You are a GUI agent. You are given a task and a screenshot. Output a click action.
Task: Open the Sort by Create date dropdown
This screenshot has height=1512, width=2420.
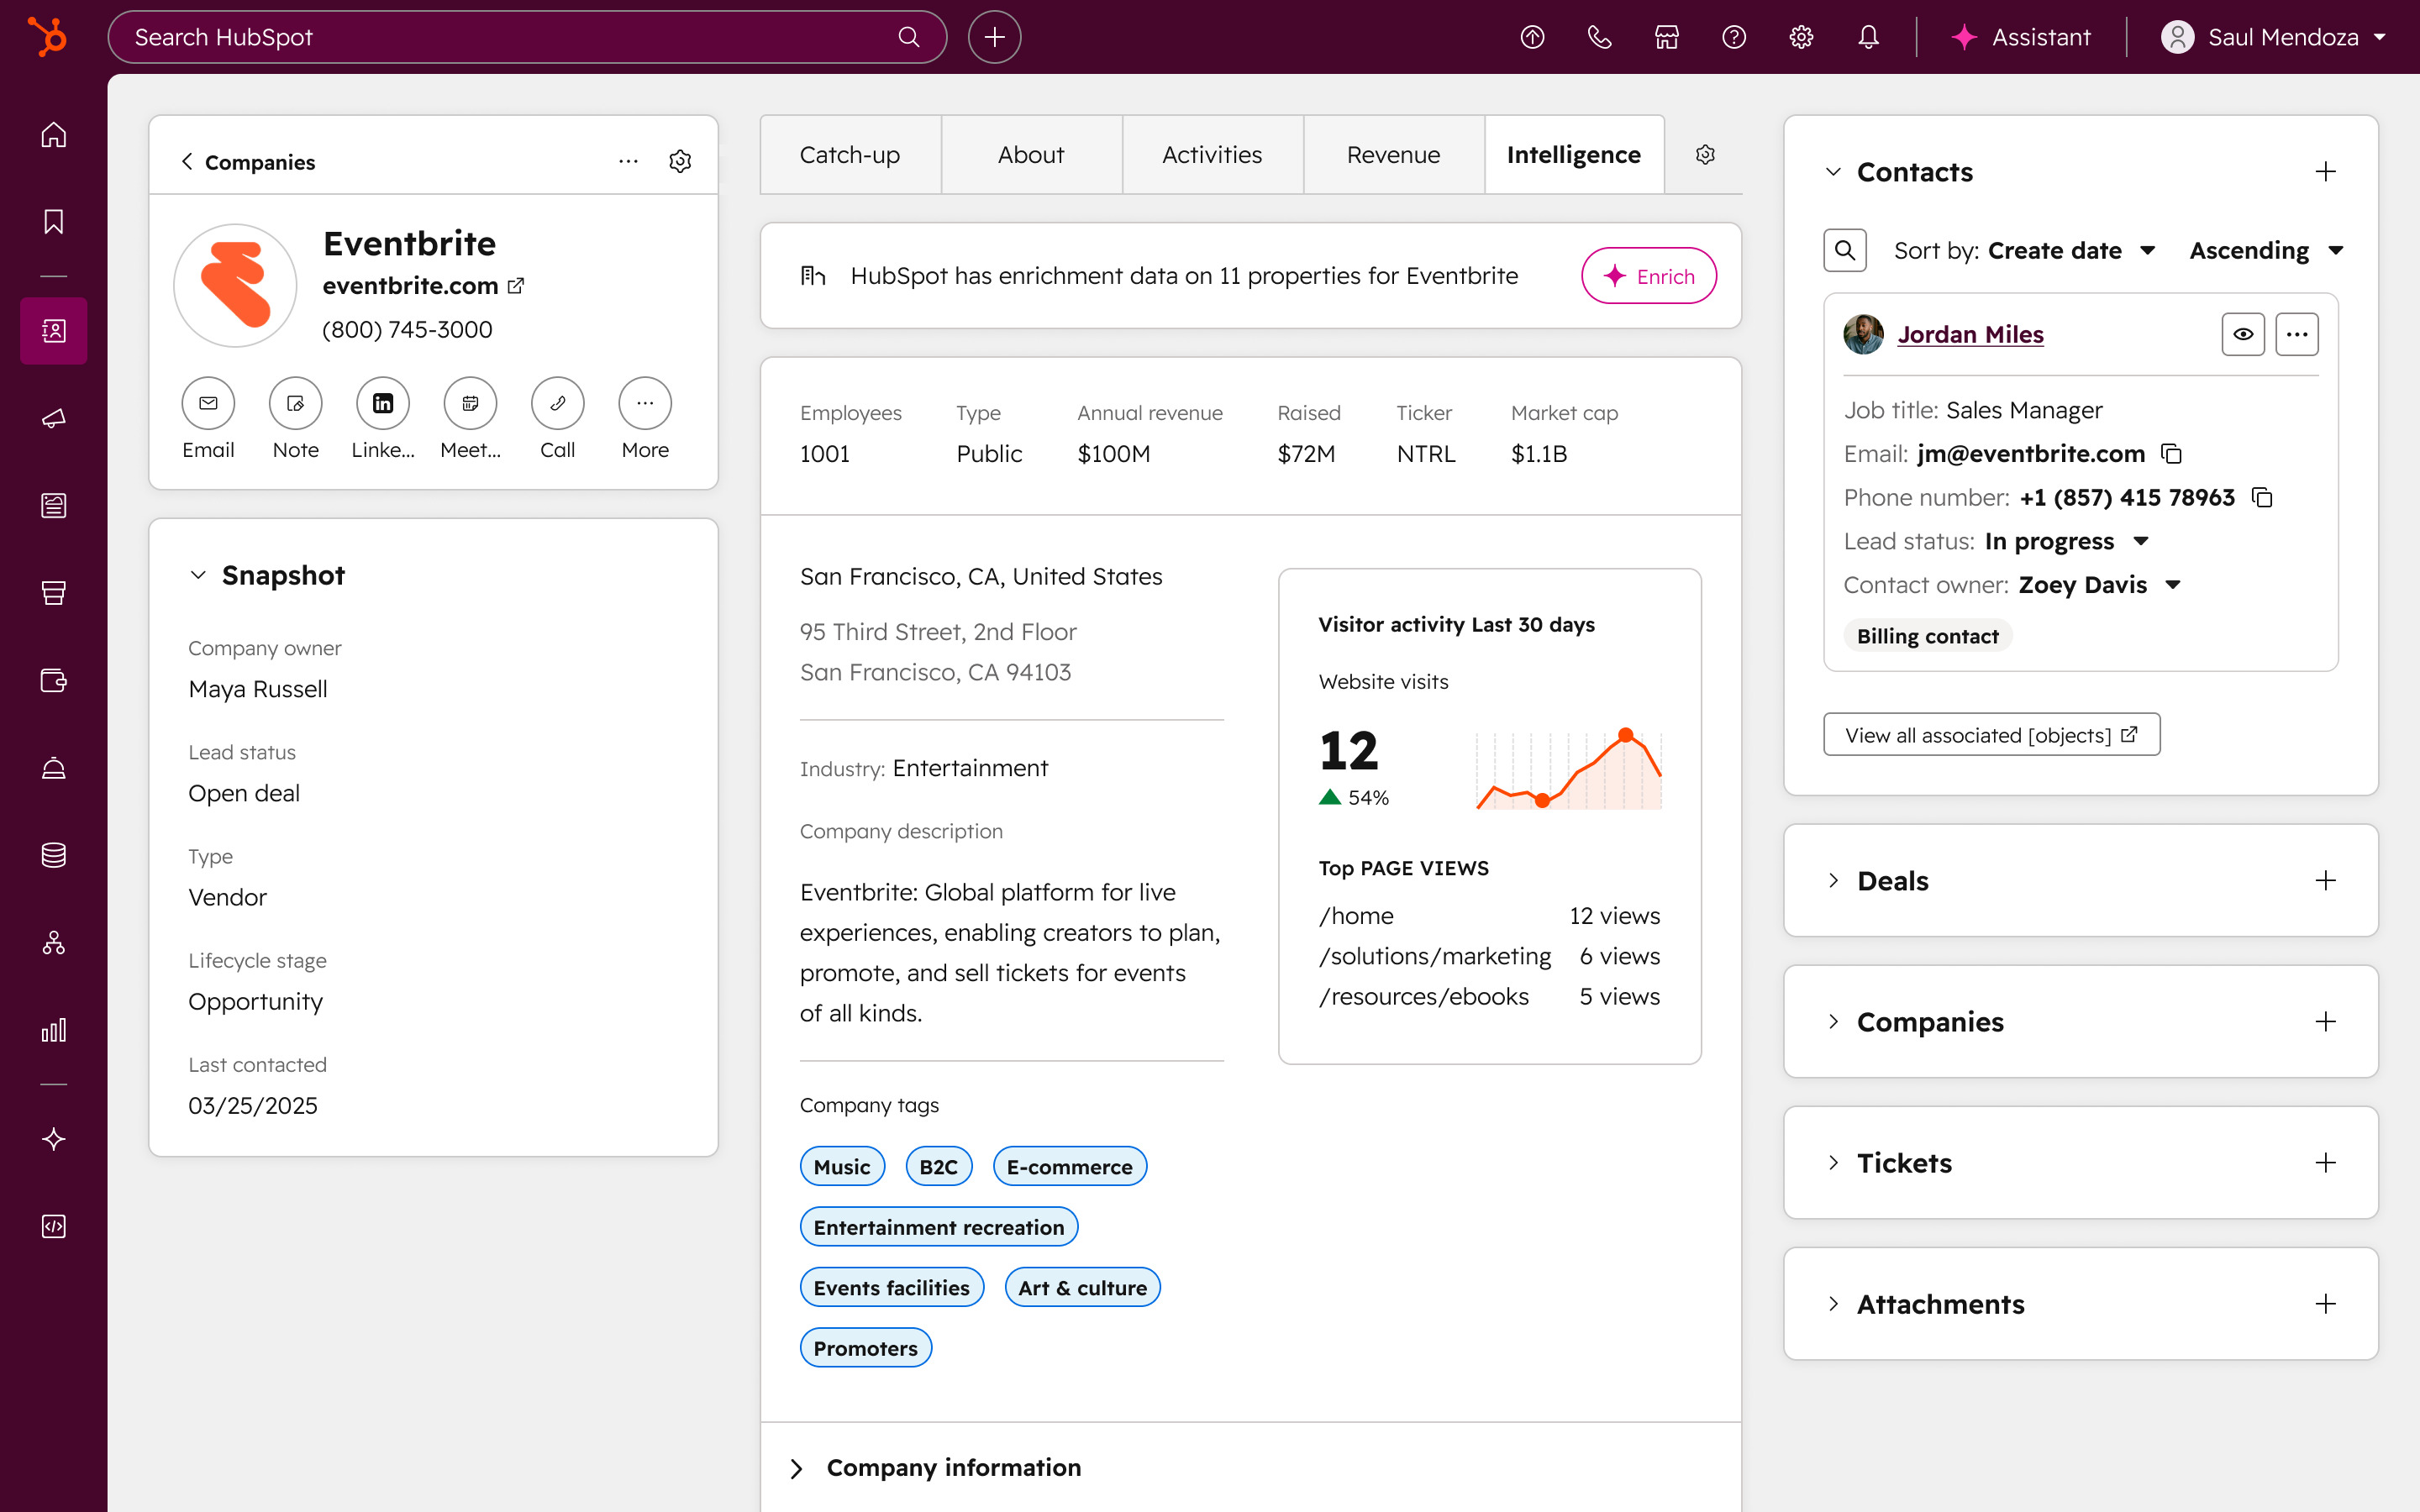(2072, 250)
